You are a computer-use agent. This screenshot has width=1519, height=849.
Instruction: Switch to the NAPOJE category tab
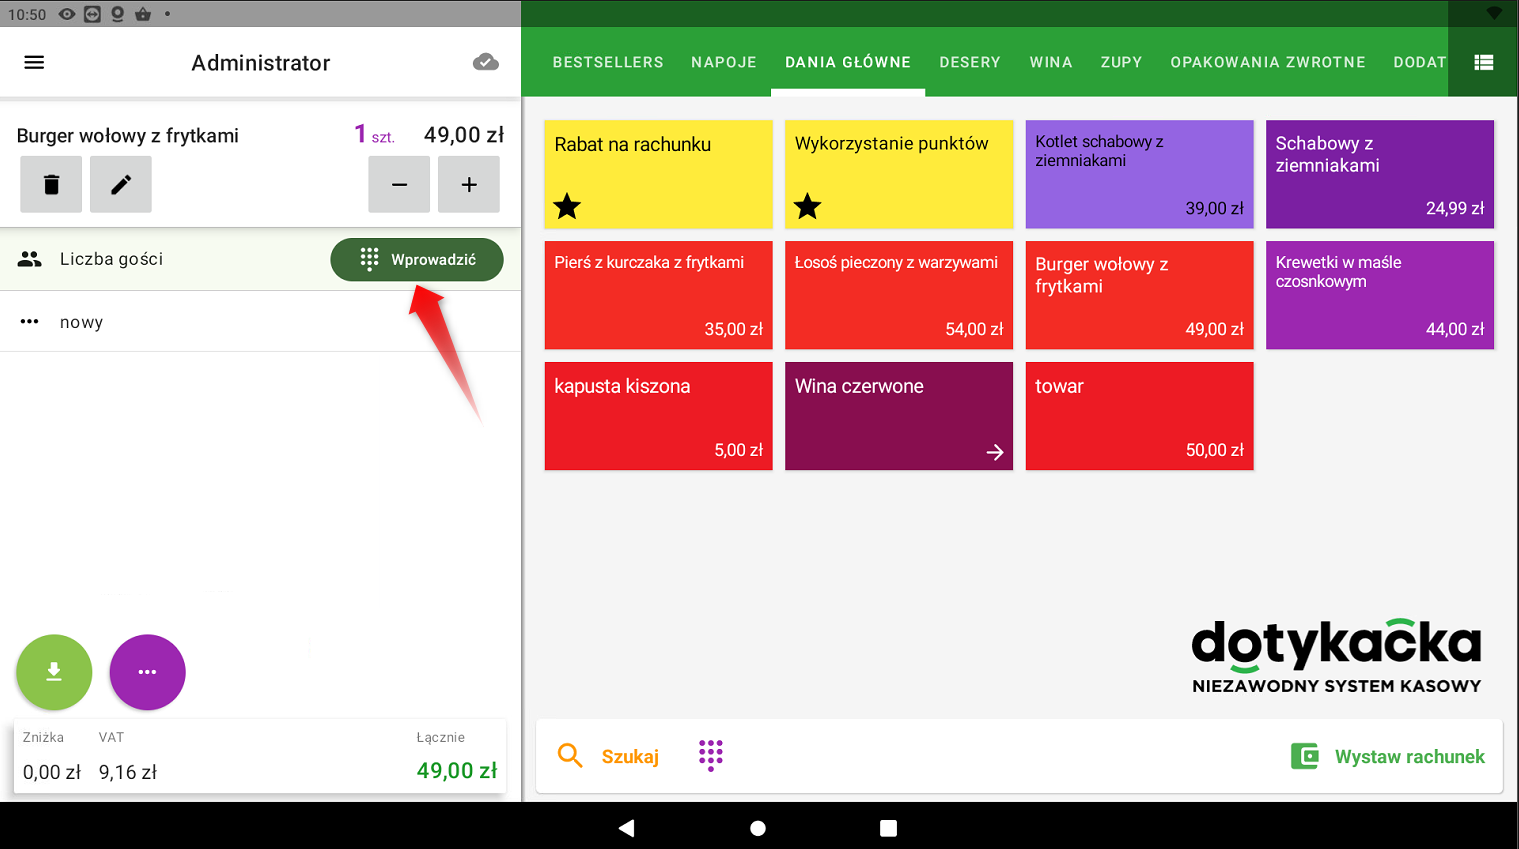pyautogui.click(x=723, y=63)
